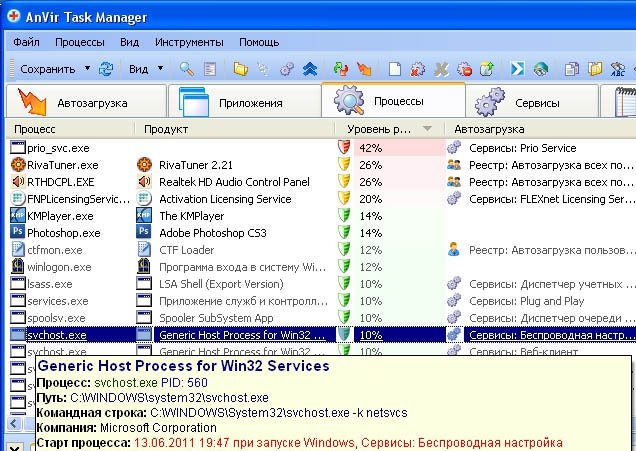This screenshot has width=636, height=451.
Task: Click the Вид toolbar button label
Action: (x=138, y=69)
